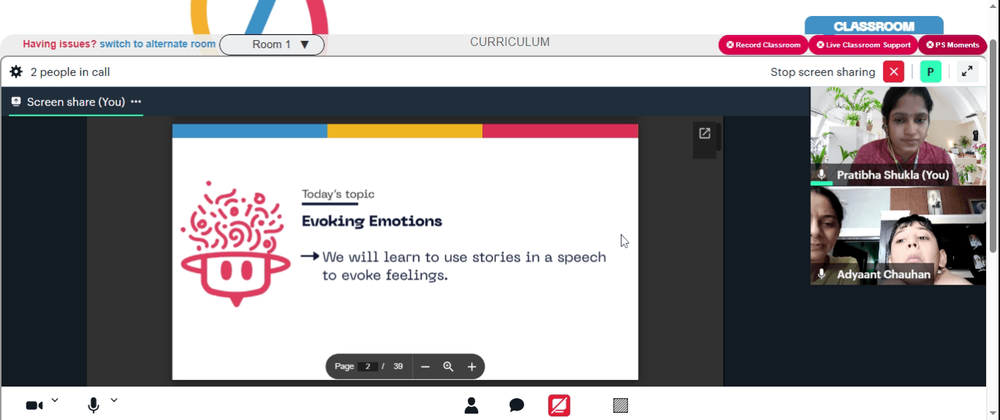Open screen share options ellipsis
The image size is (1000, 420).
pos(136,101)
